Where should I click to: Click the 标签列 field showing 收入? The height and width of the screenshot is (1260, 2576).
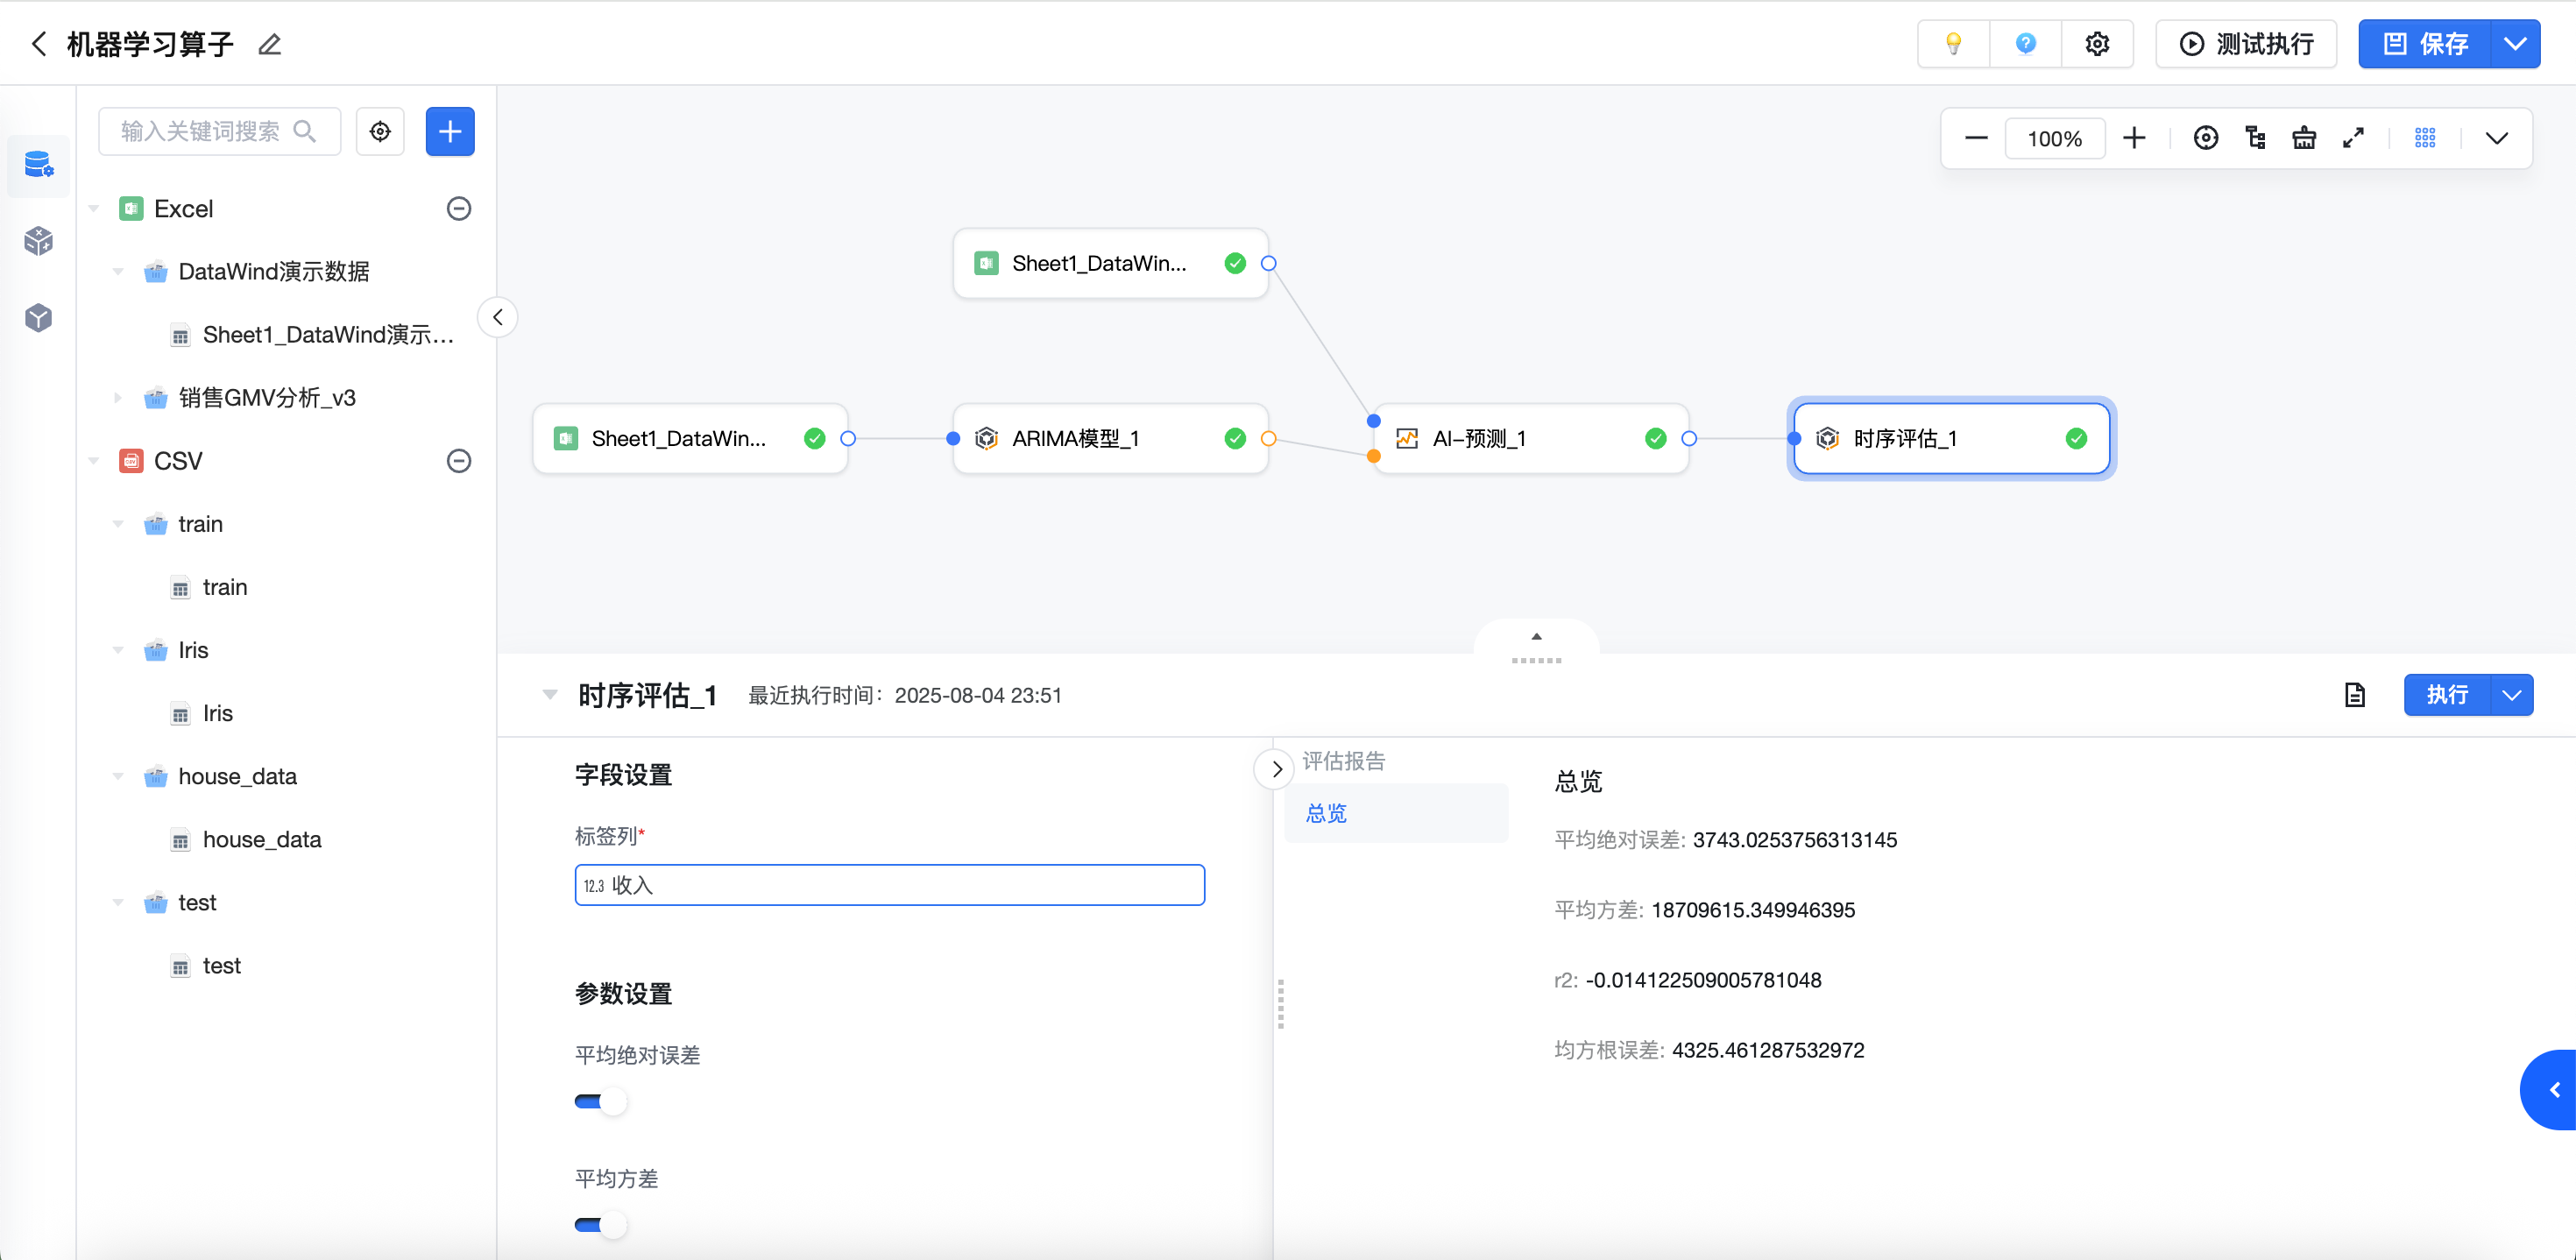[x=889, y=885]
